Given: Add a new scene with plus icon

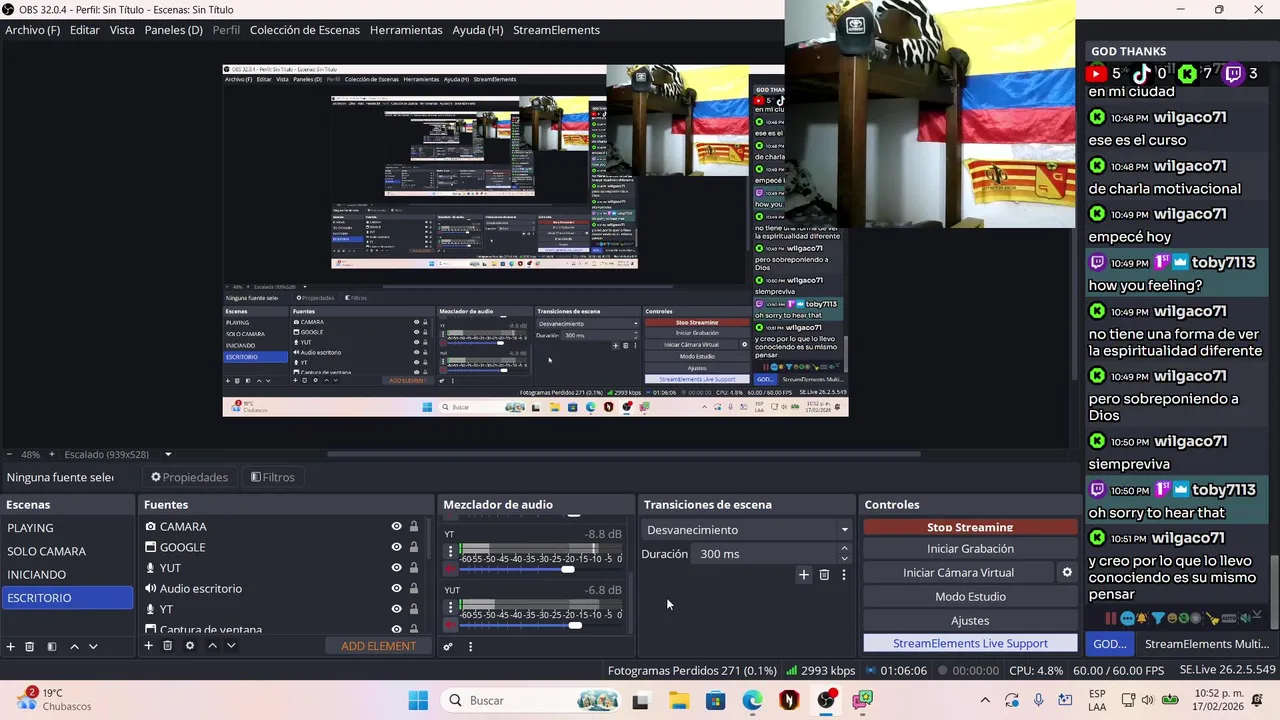Looking at the screenshot, I should (11, 646).
